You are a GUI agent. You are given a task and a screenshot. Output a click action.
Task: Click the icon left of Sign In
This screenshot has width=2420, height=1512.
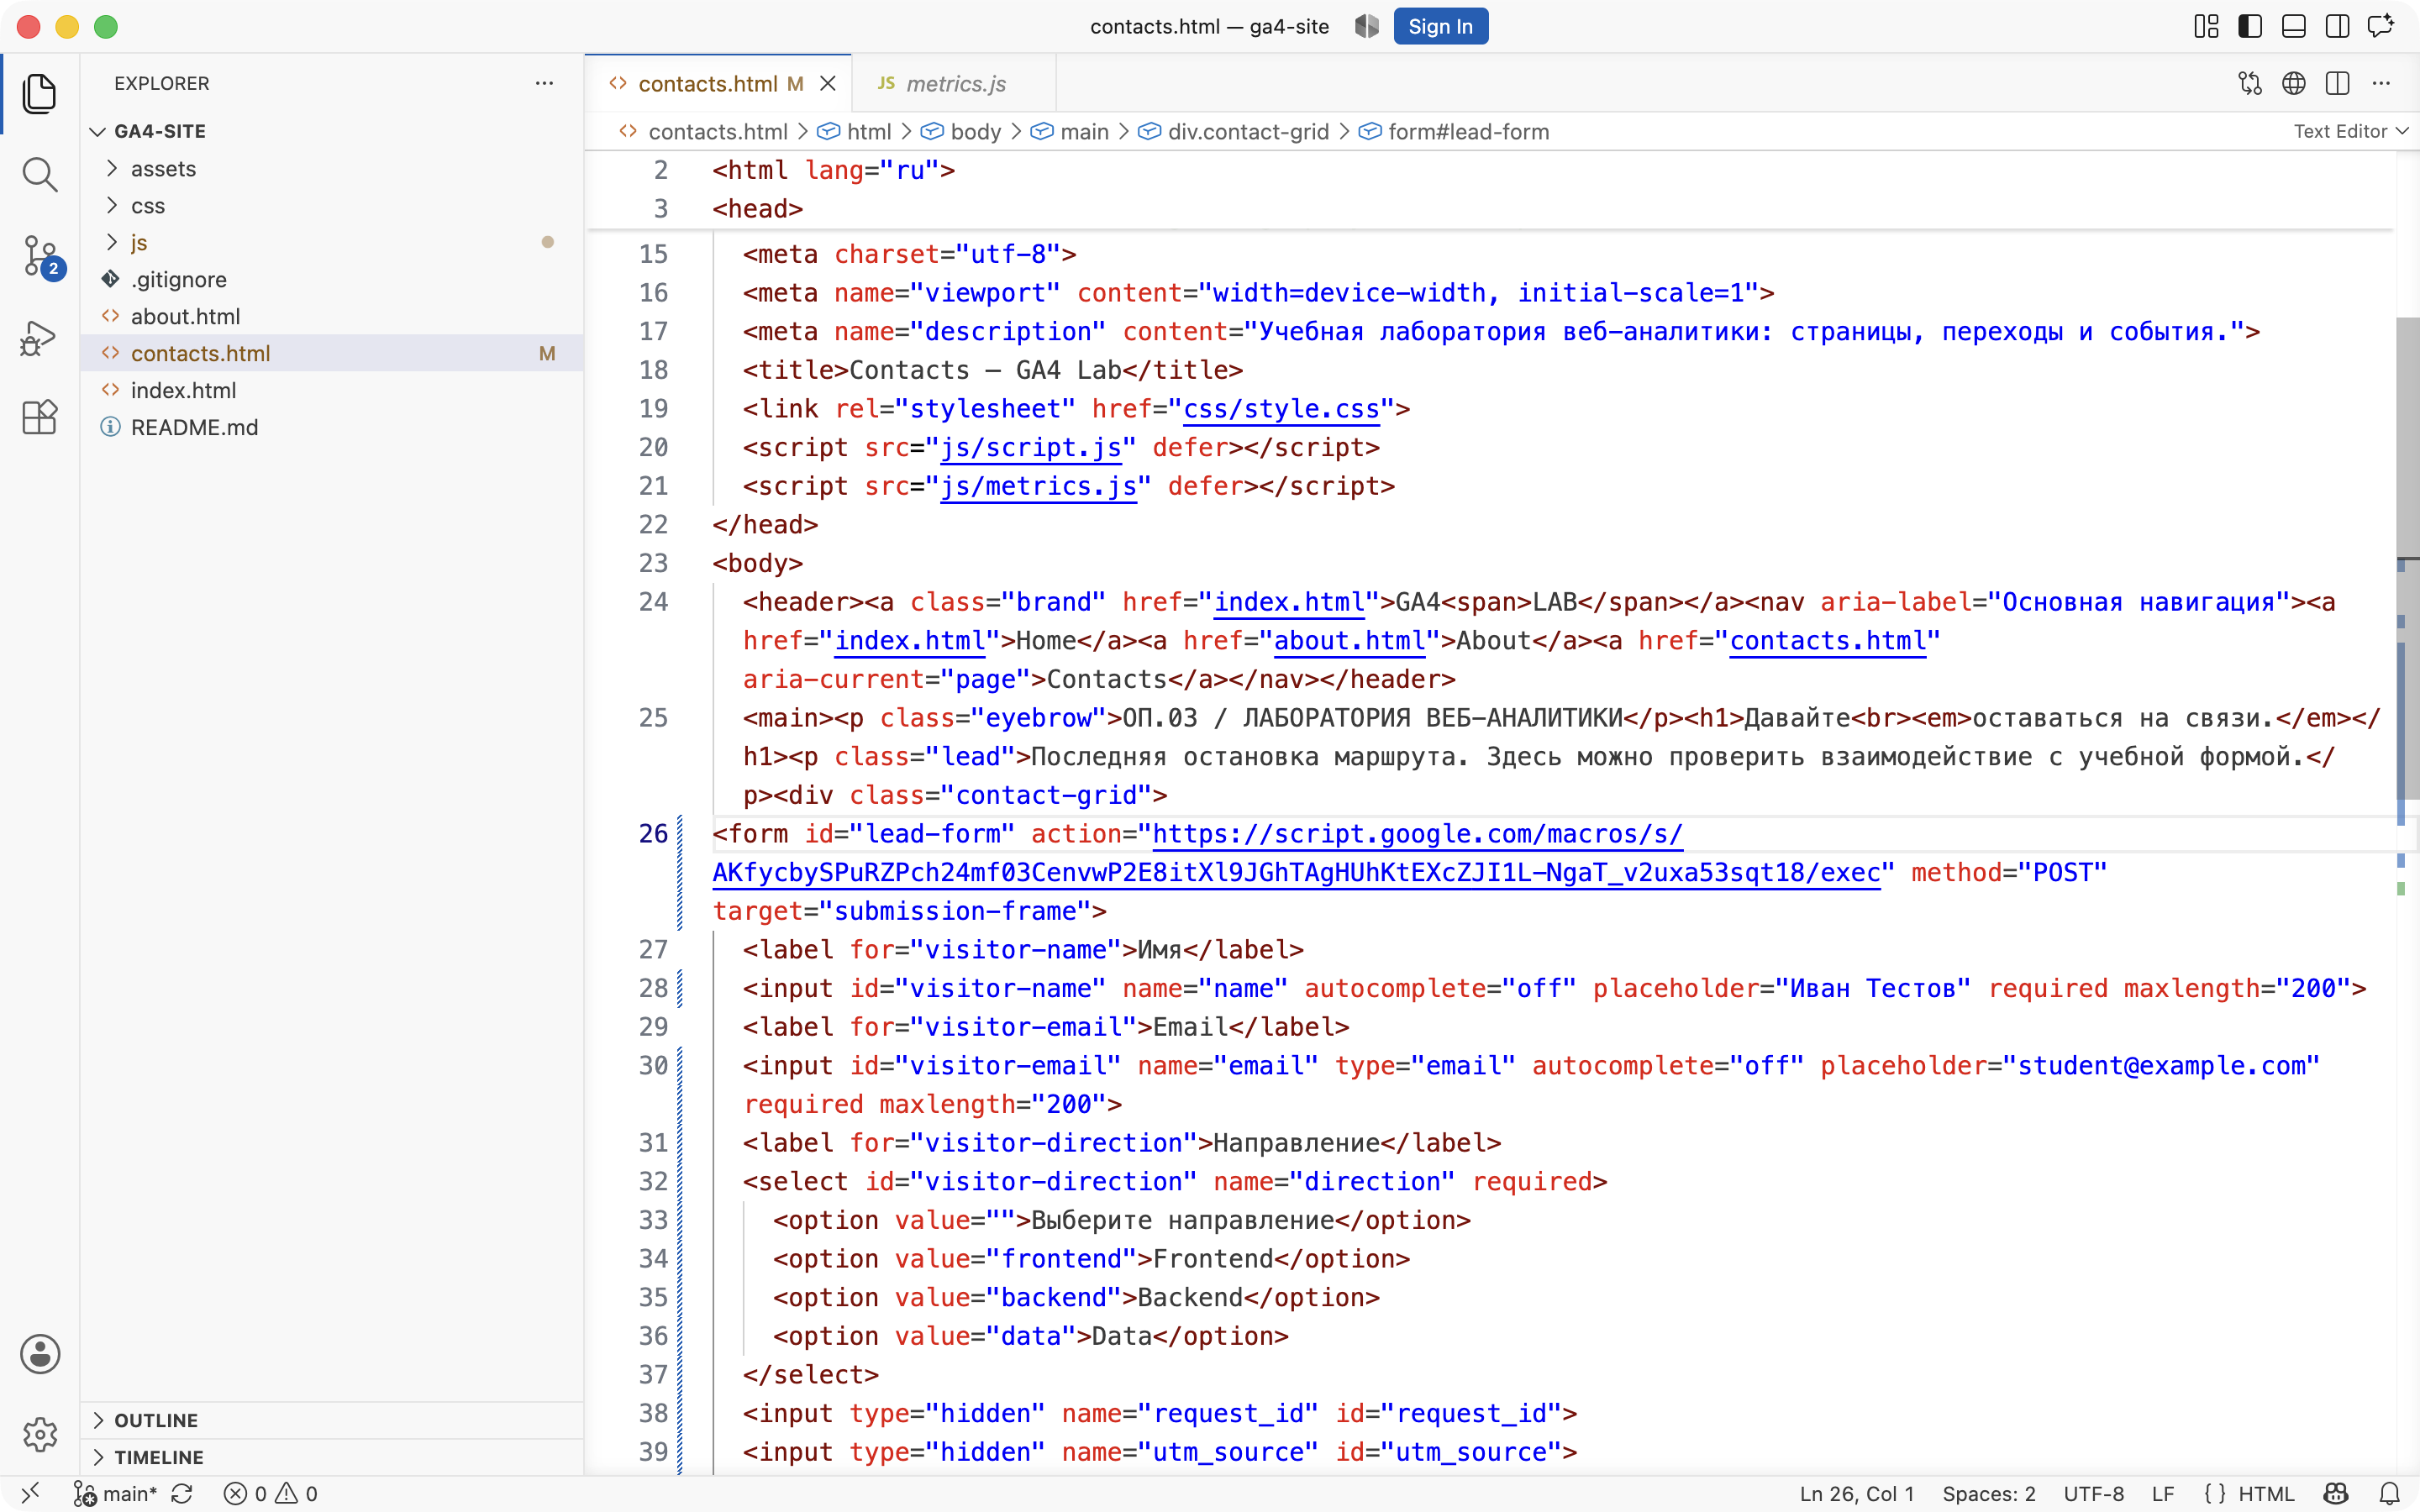1366,26
